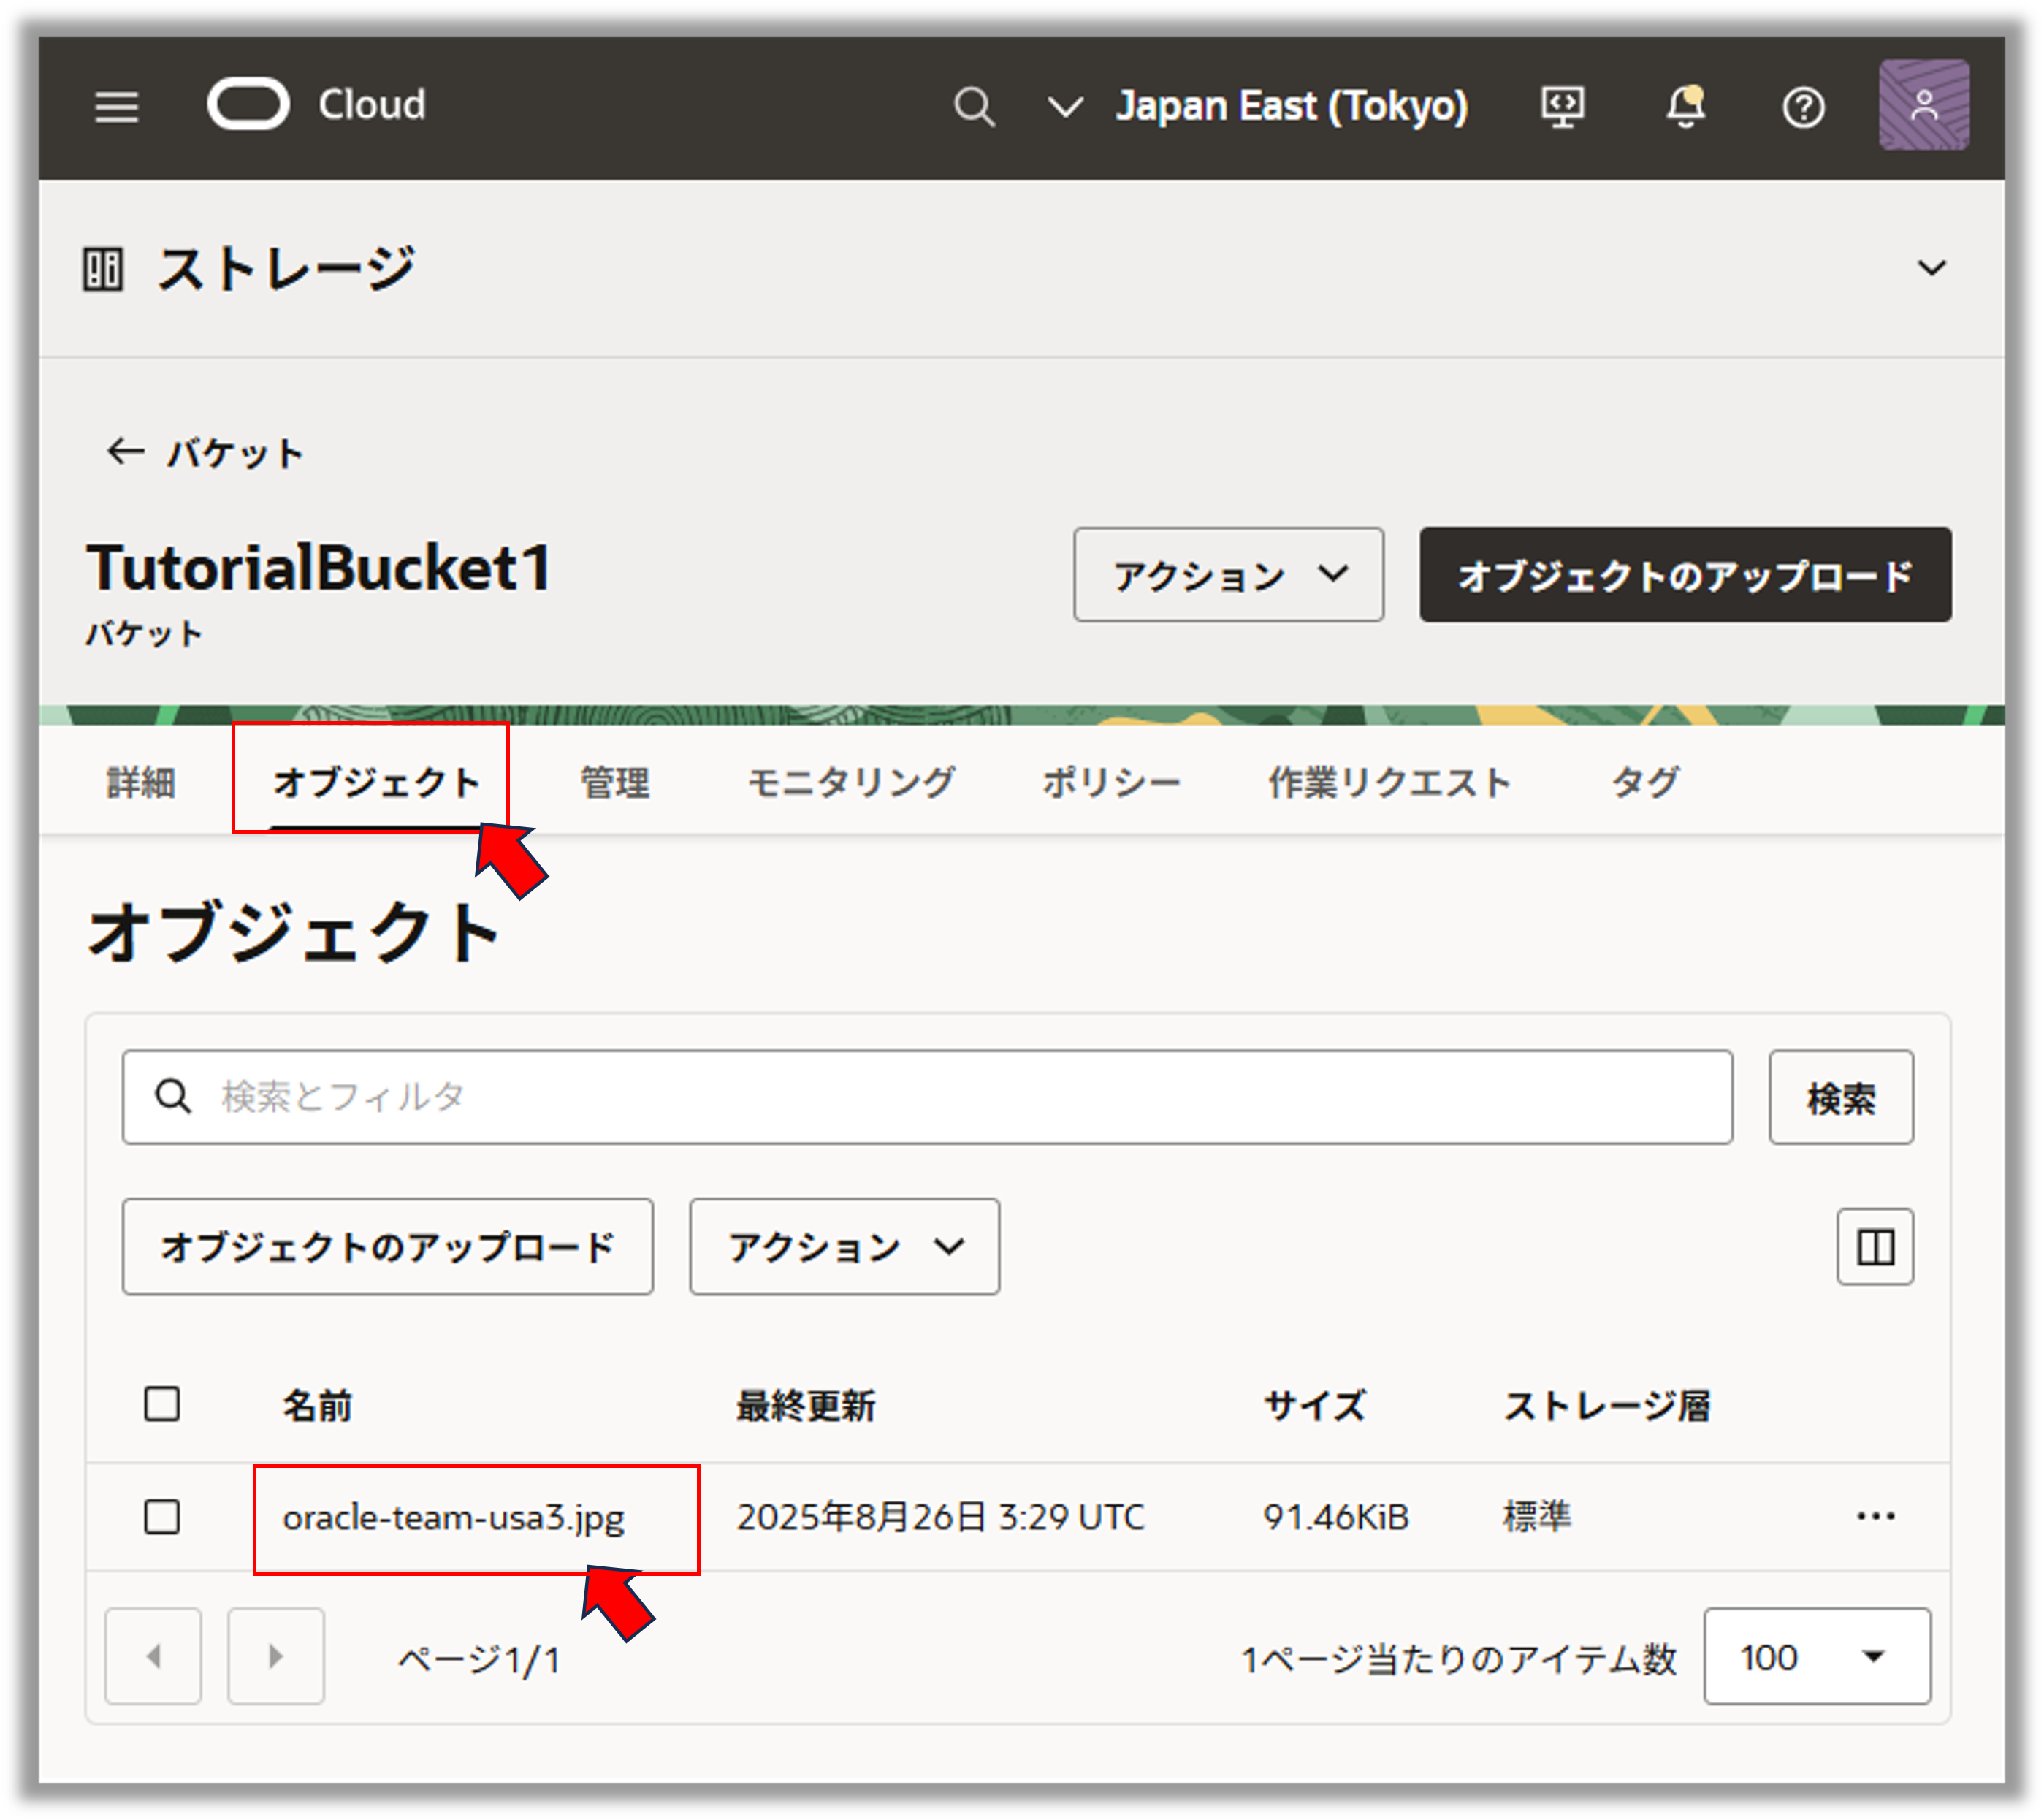Open the three-dot row actions menu
This screenshot has width=2044, height=1820.
1875,1517
